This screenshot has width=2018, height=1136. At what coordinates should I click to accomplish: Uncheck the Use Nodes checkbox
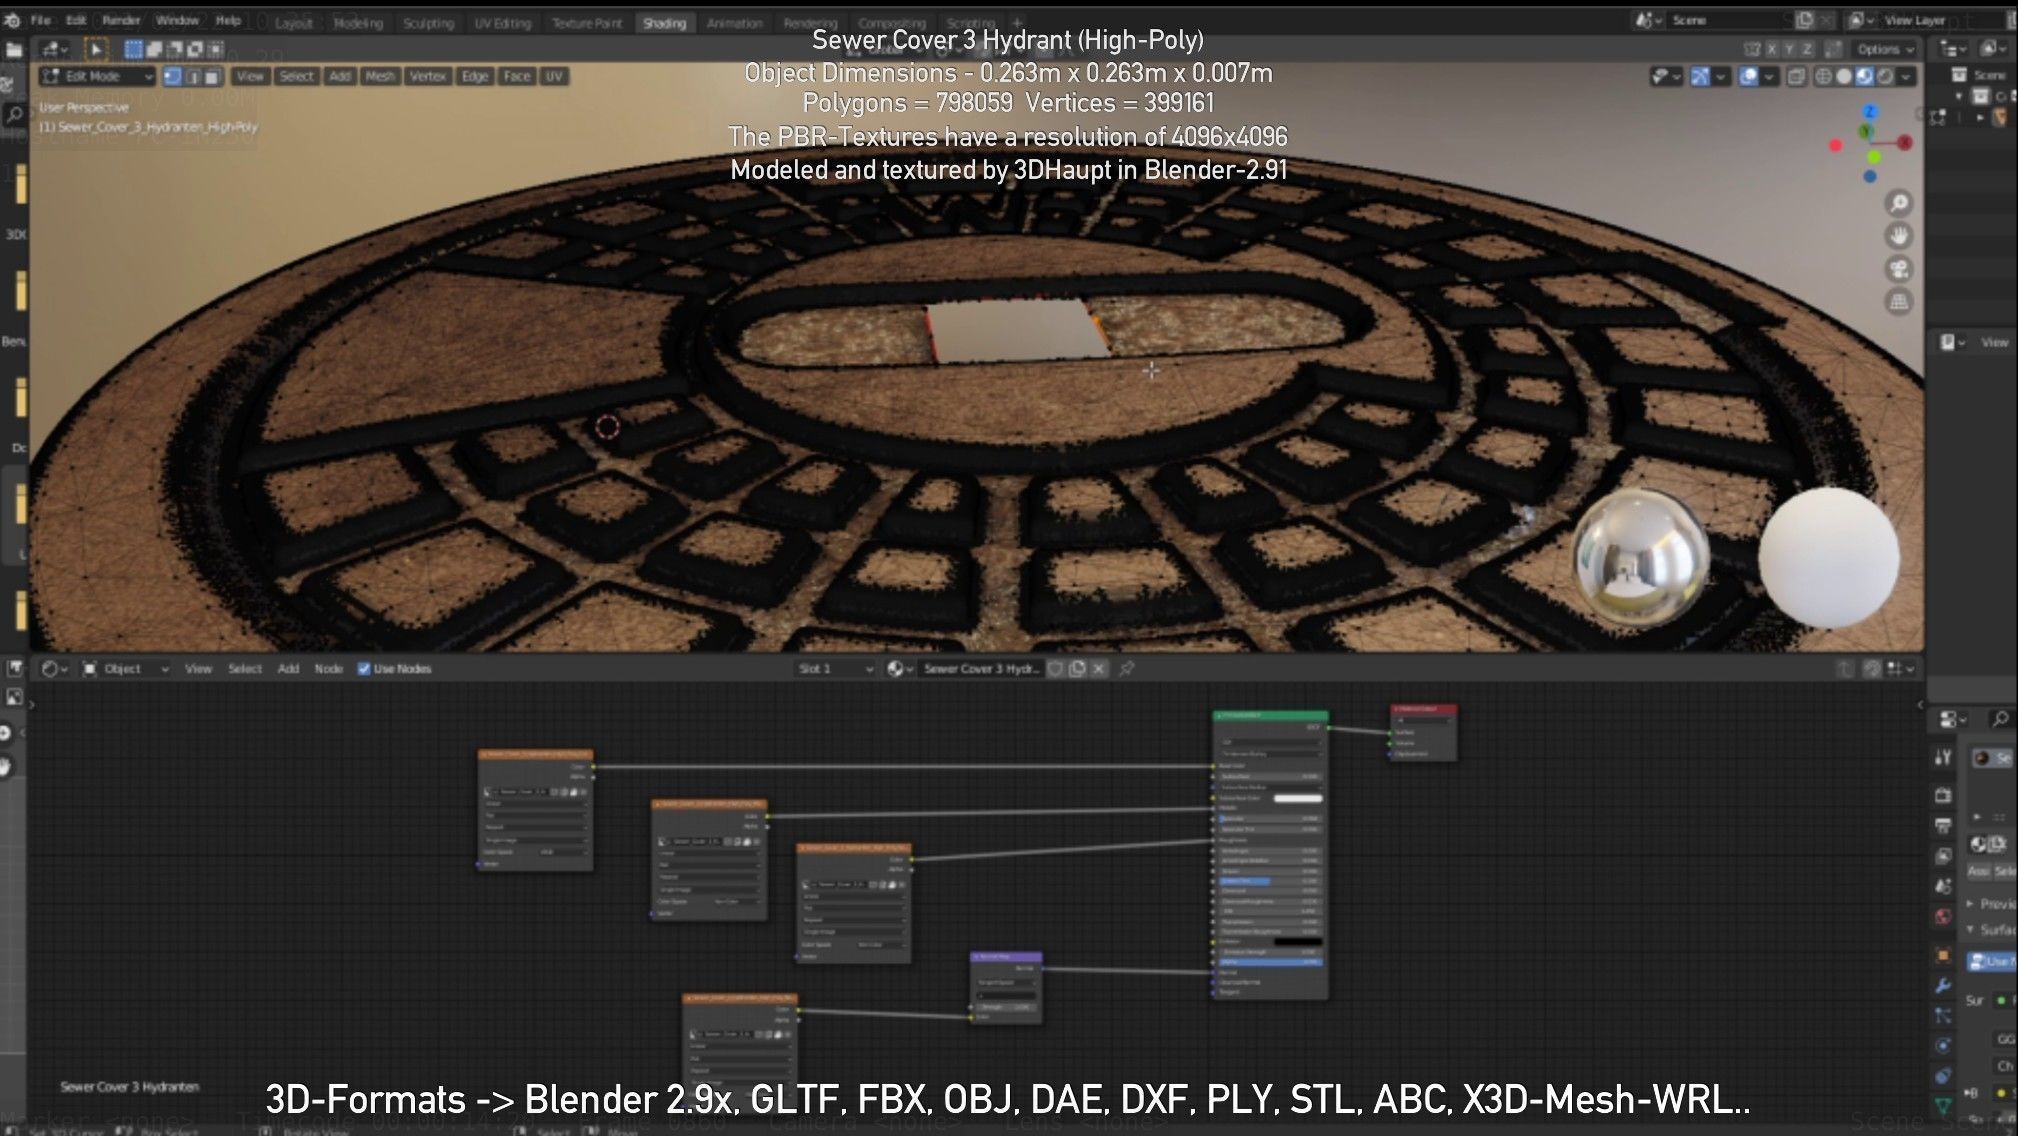[x=364, y=669]
